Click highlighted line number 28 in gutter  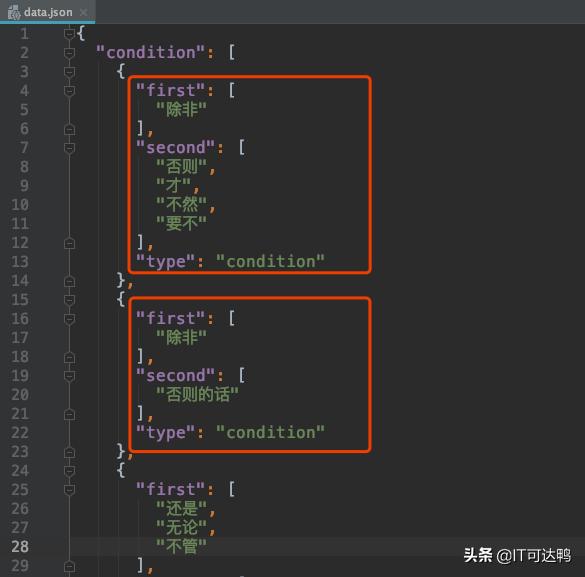point(20,547)
